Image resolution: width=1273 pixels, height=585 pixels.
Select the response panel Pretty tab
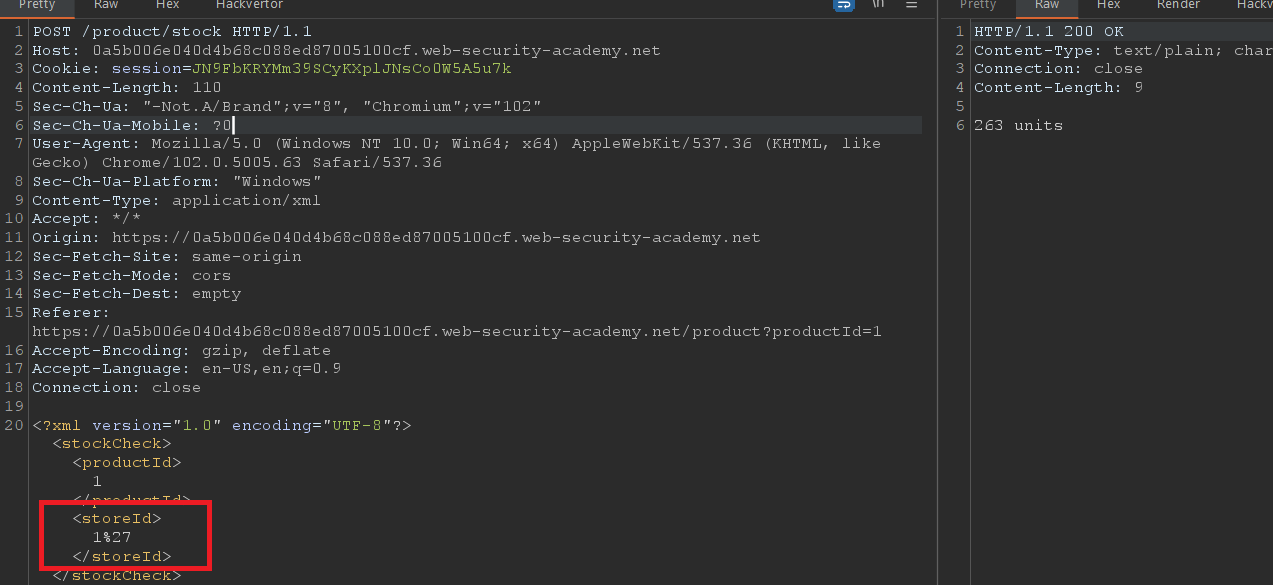click(978, 5)
